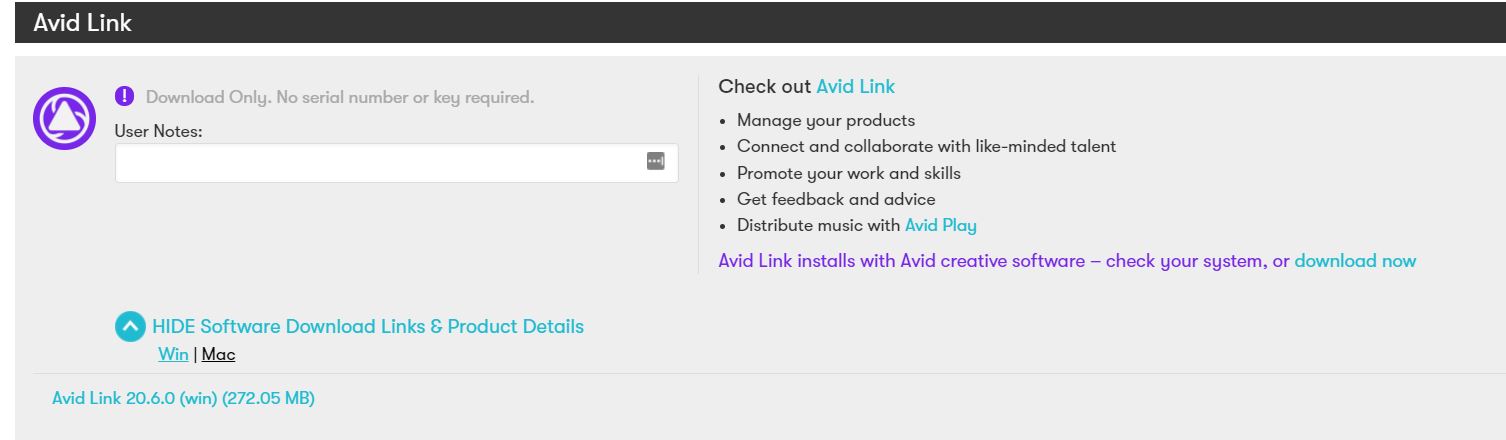
Task: Click 'Manage your products' bullet text
Action: (x=826, y=121)
